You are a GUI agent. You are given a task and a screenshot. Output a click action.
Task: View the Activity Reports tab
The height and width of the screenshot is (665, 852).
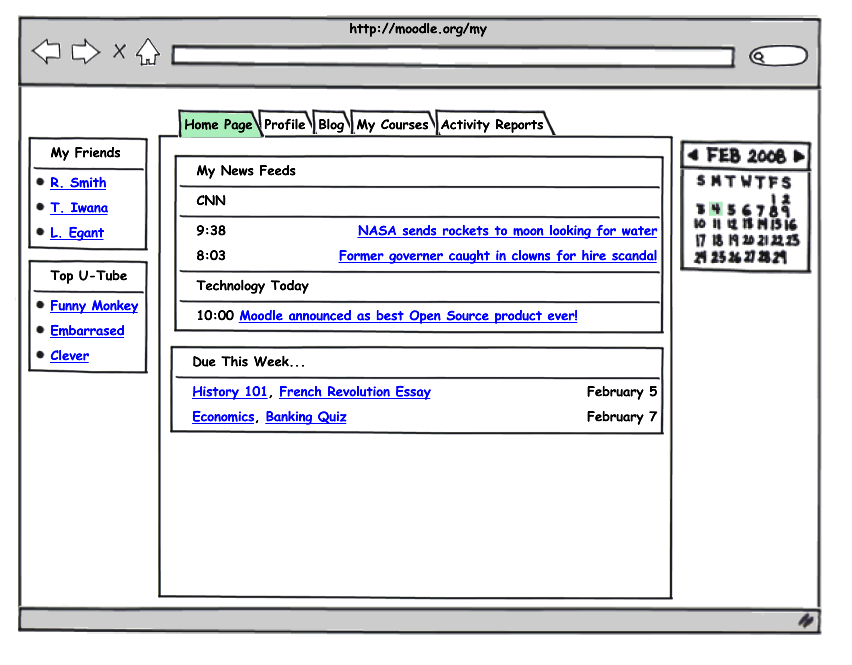(x=492, y=124)
